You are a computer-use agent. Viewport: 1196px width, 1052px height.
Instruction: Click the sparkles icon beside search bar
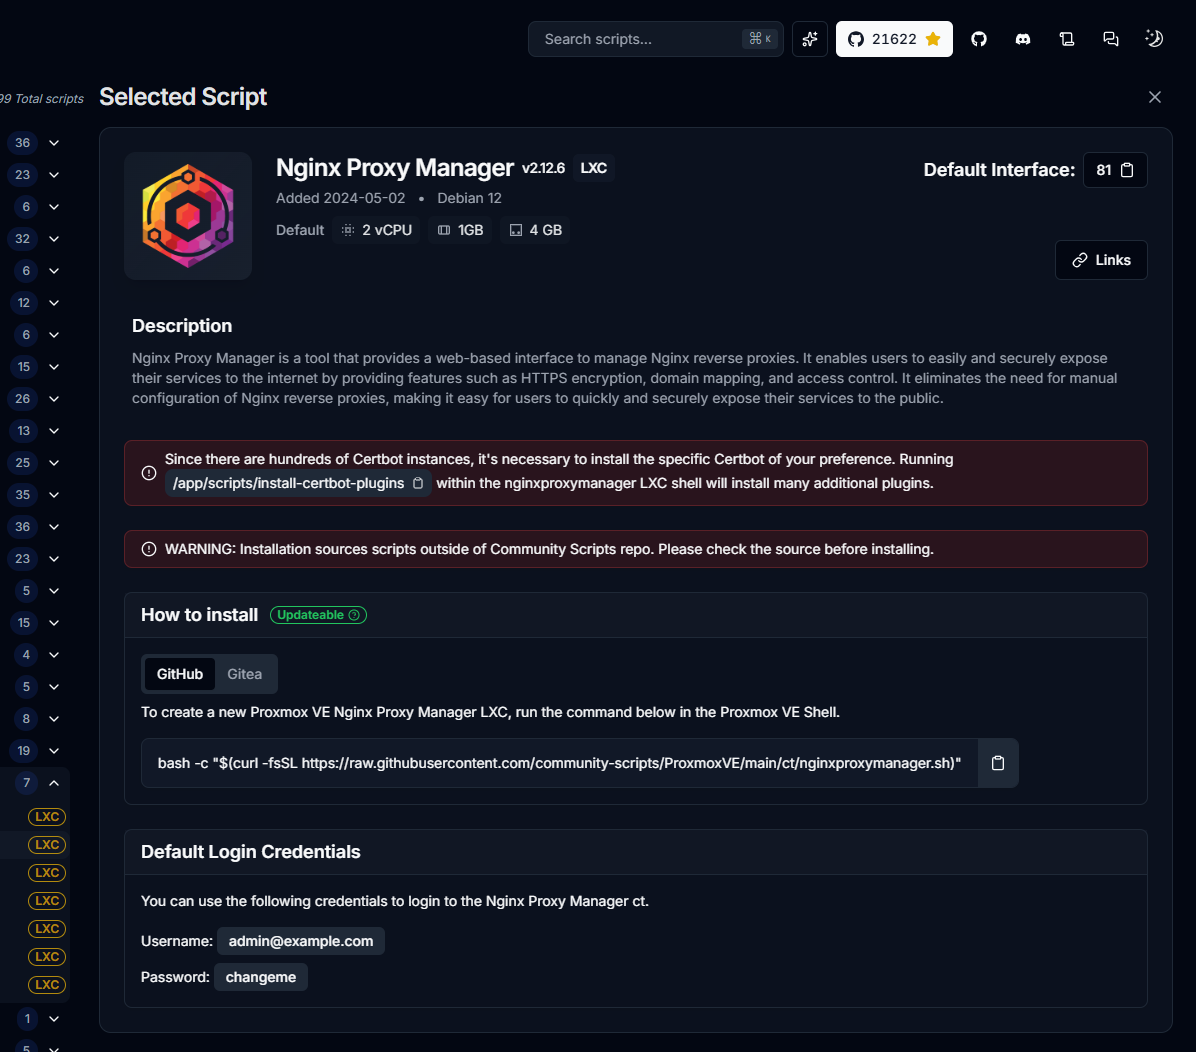810,39
